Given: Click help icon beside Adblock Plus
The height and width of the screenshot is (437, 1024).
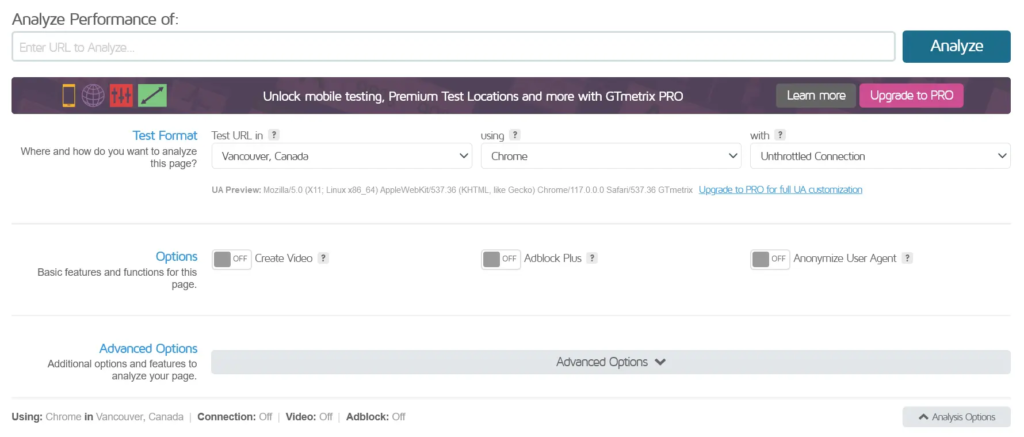Looking at the screenshot, I should 592,258.
